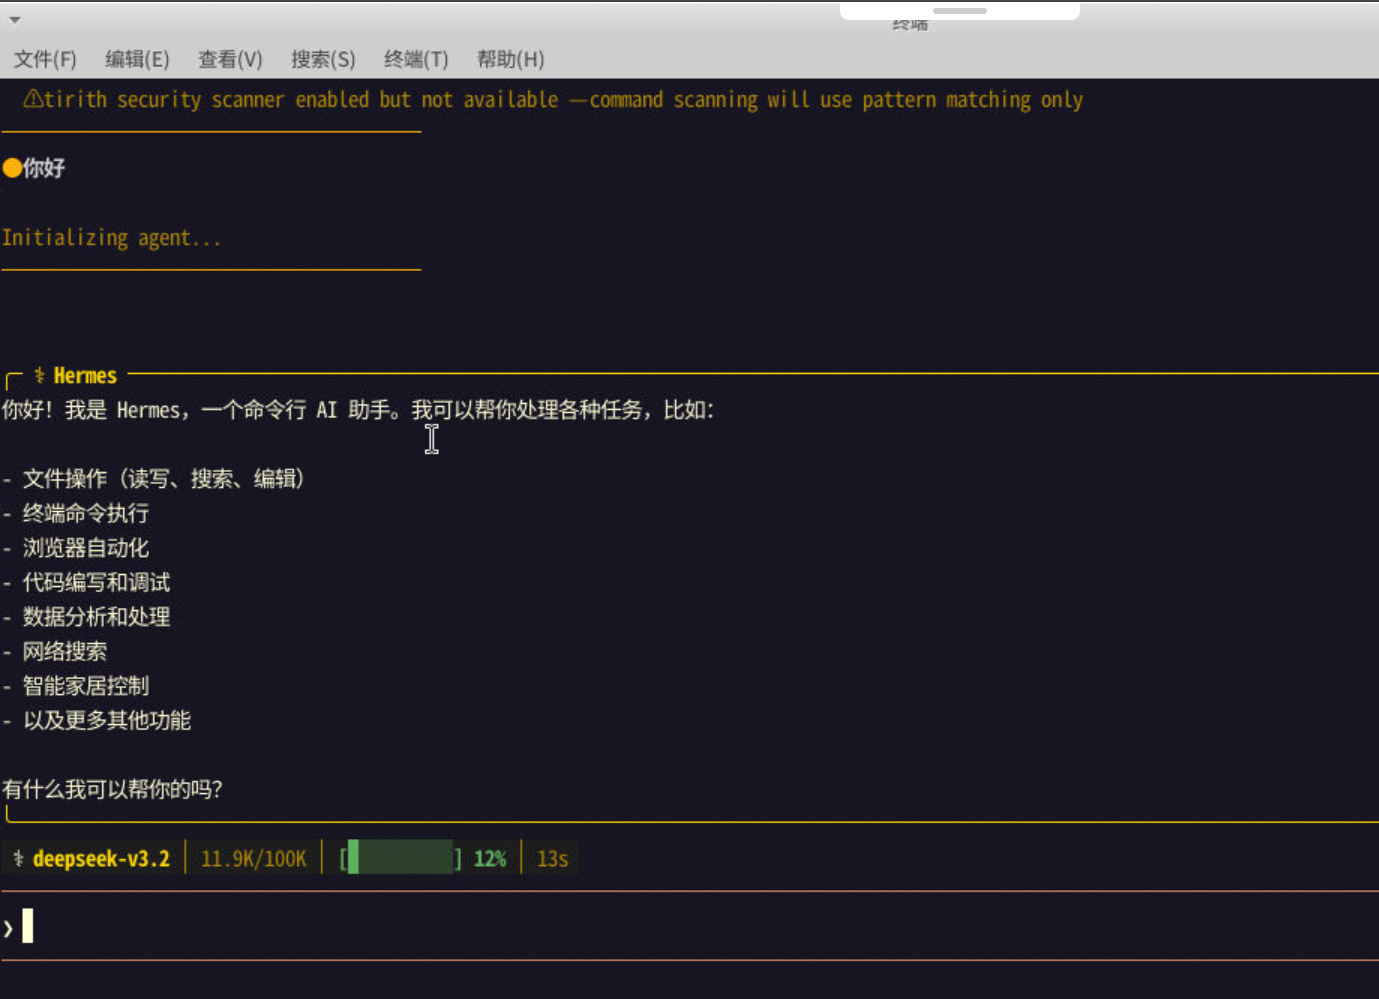Open the 搜索(S) menu
This screenshot has height=999, width=1379.
(x=323, y=59)
